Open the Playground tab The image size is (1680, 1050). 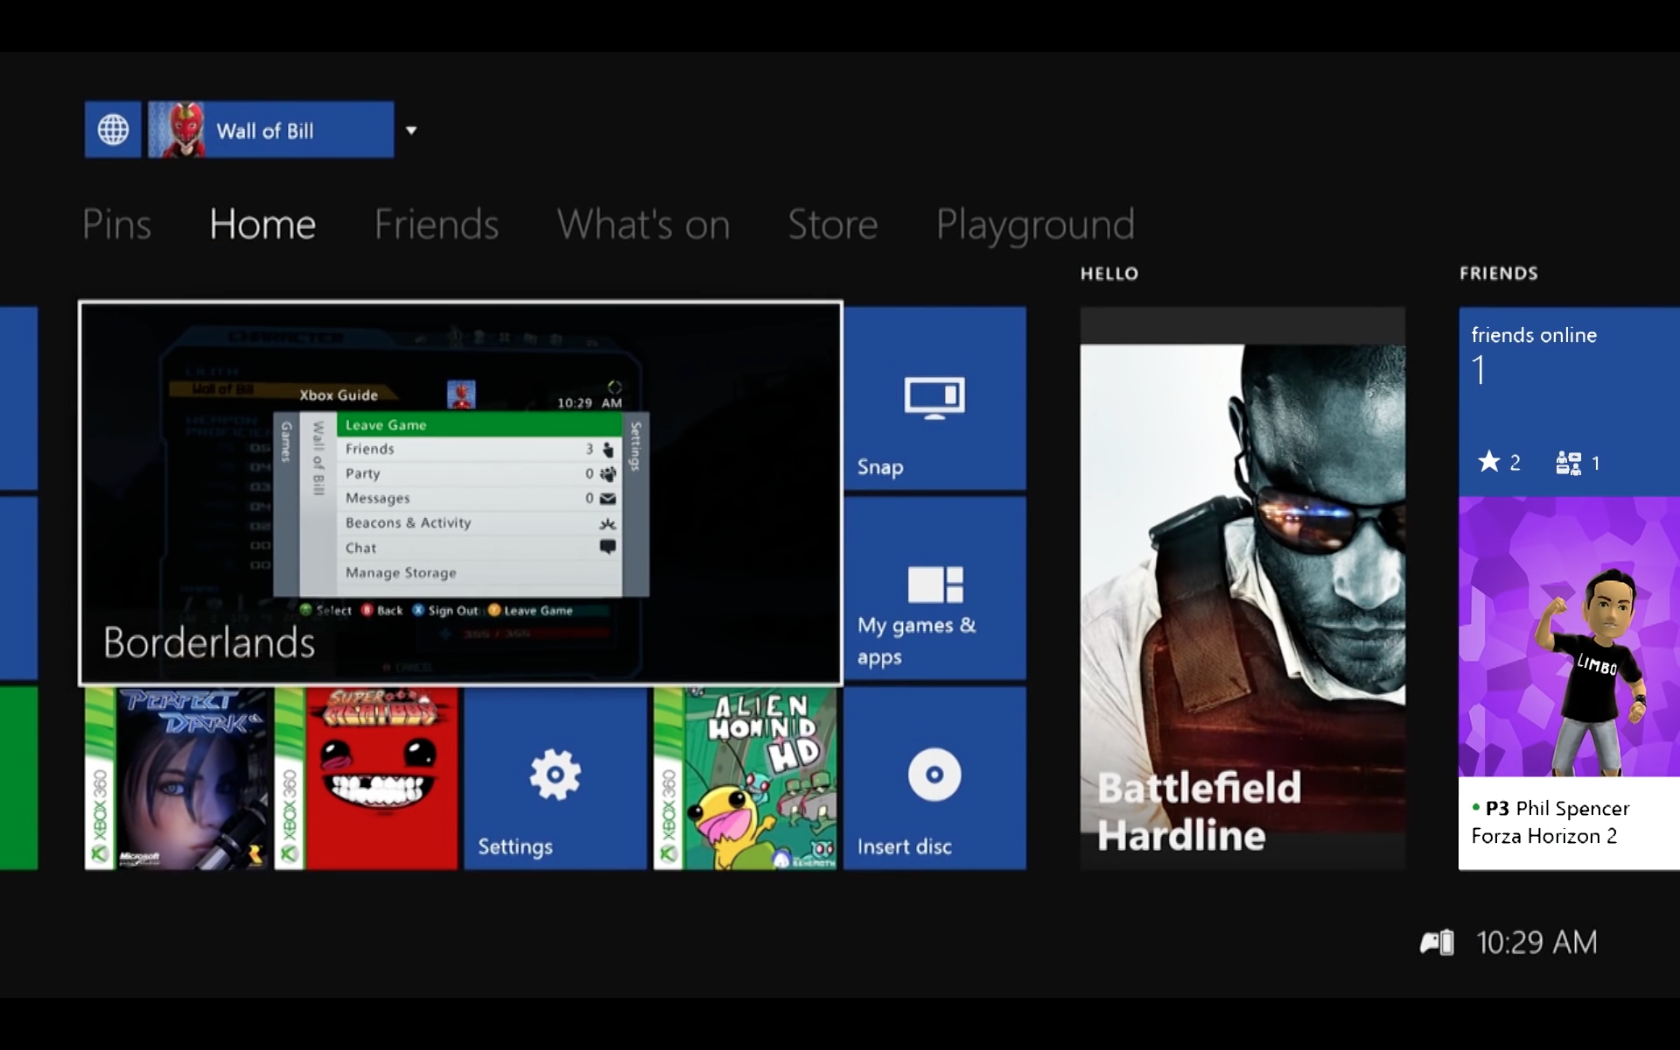pos(1035,226)
